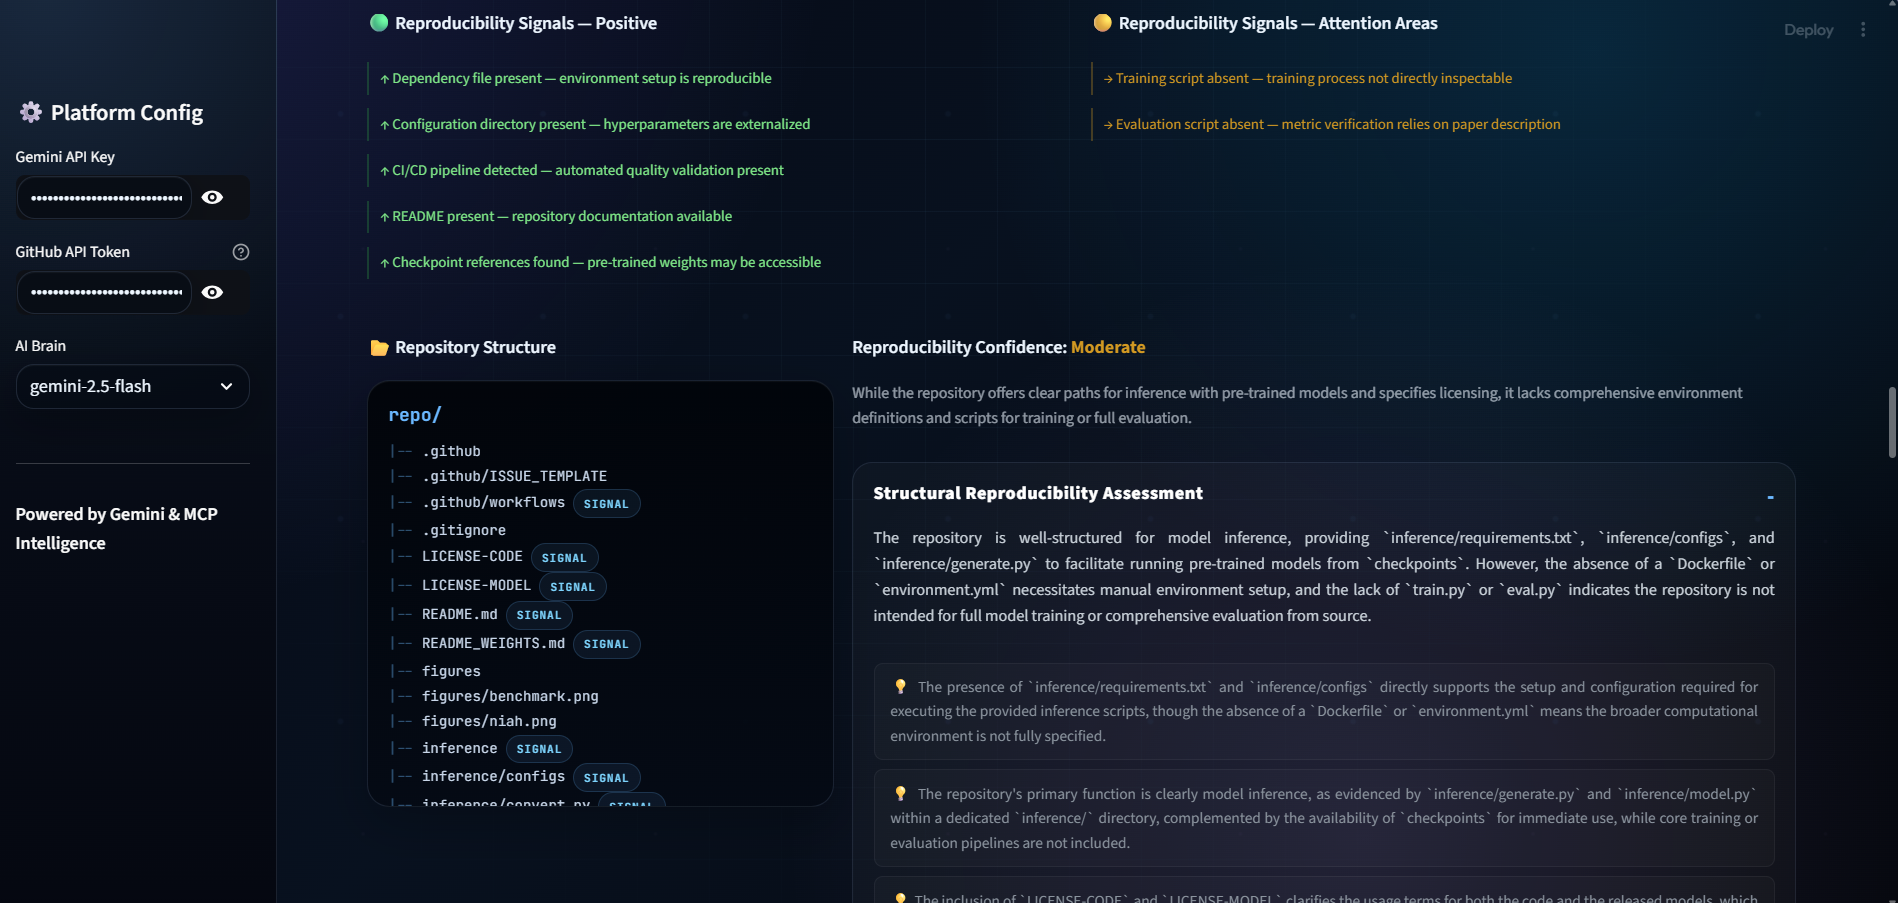This screenshot has width=1898, height=903.
Task: Focus the Gemini API Key input field
Action: [105, 197]
